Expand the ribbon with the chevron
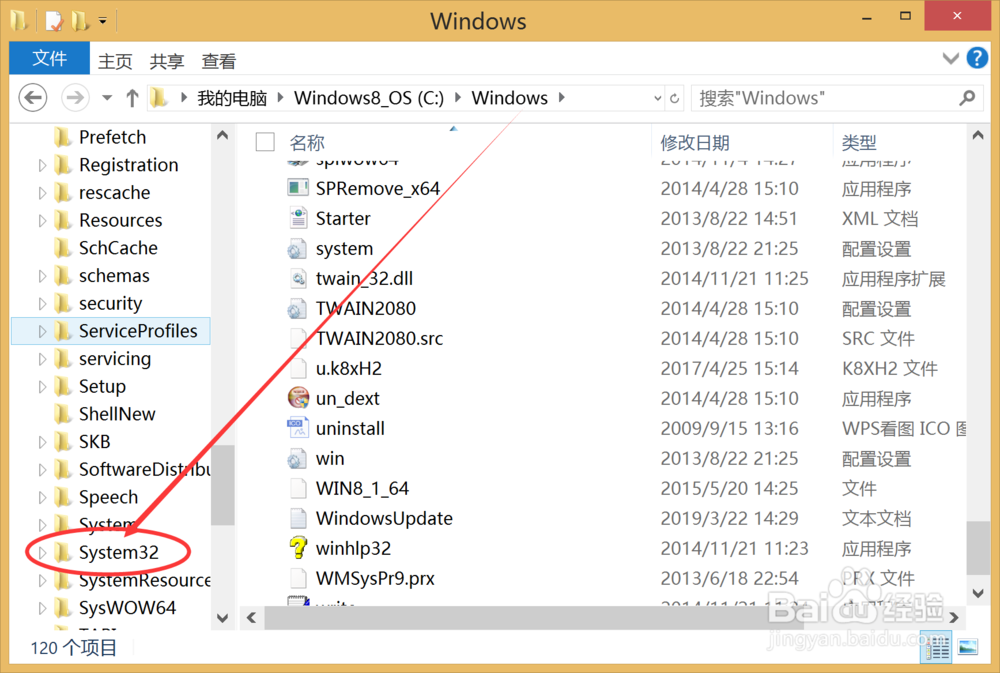The image size is (1000, 673). pos(950,59)
